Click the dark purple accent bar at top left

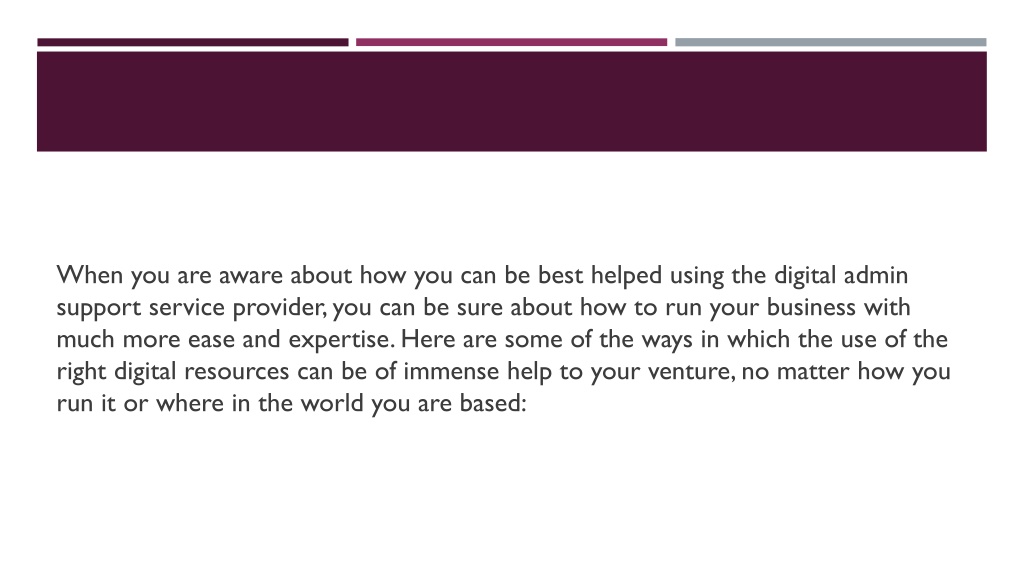click(193, 42)
